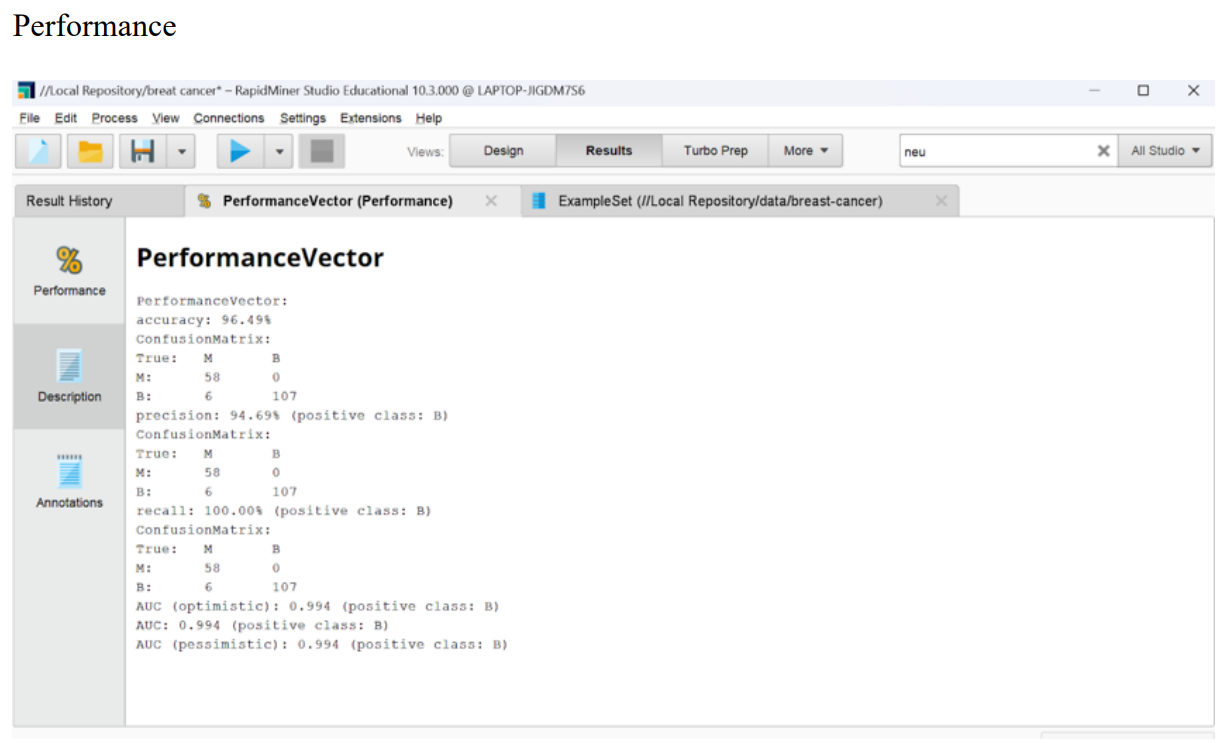This screenshot has height=743, width=1220.
Task: Click the Open Process folder icon
Action: 91,151
